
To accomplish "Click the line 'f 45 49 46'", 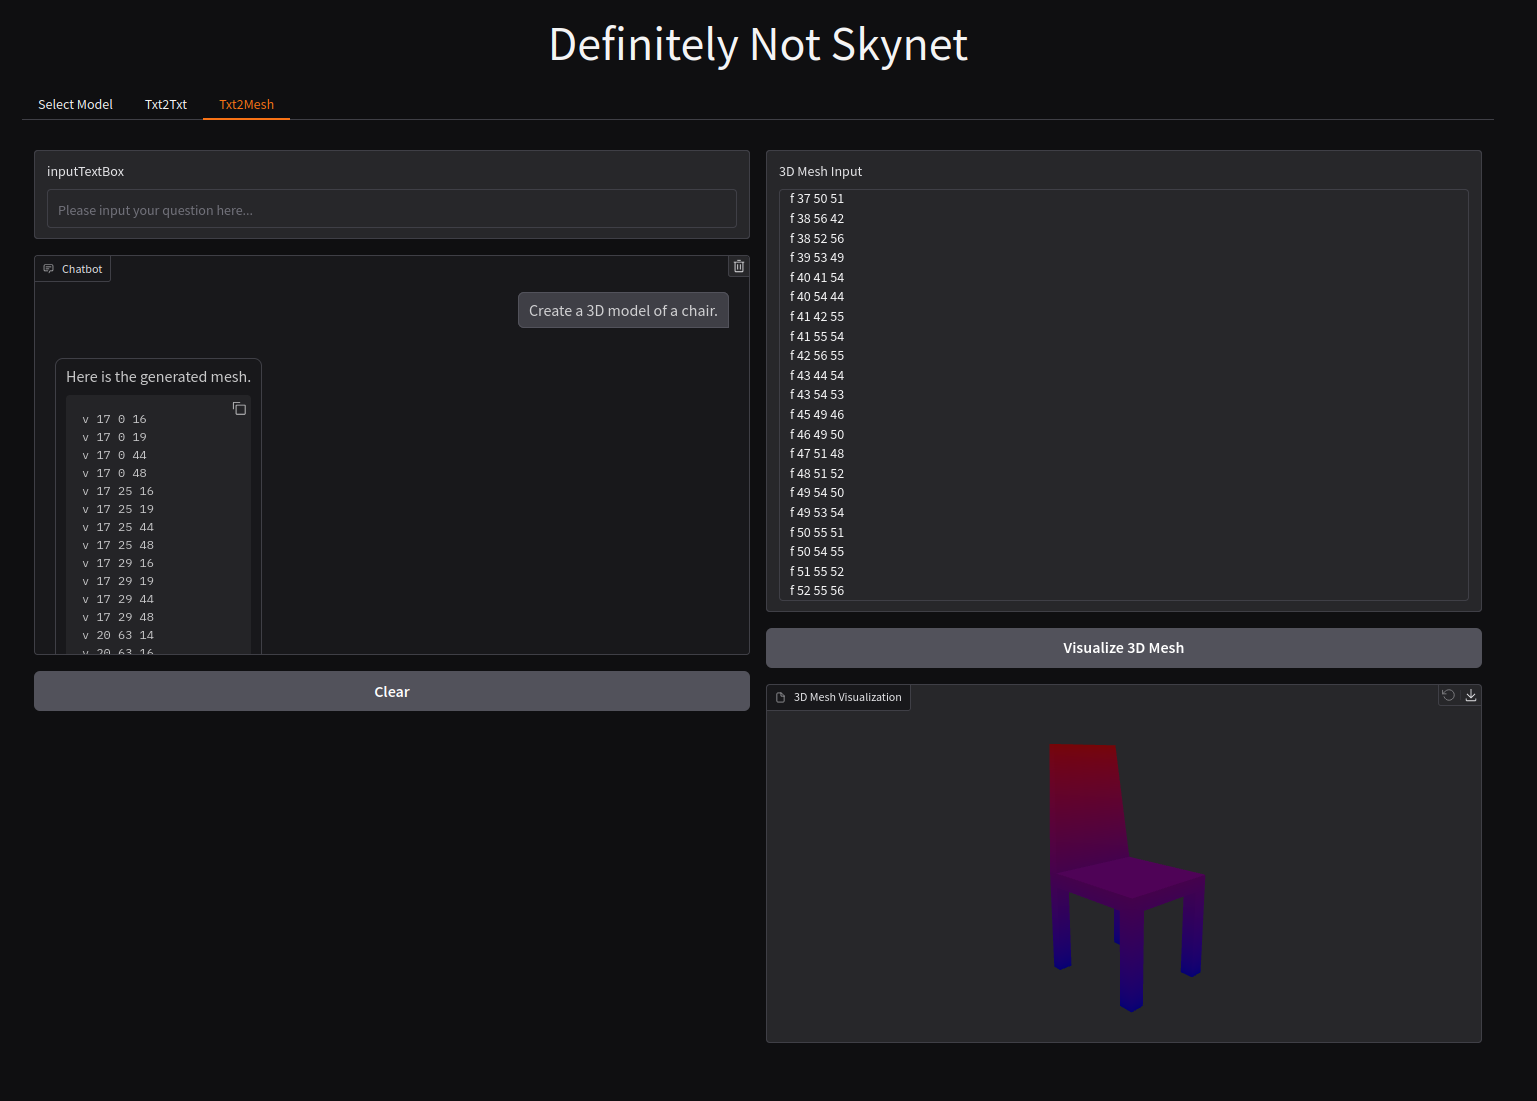I will (x=817, y=414).
